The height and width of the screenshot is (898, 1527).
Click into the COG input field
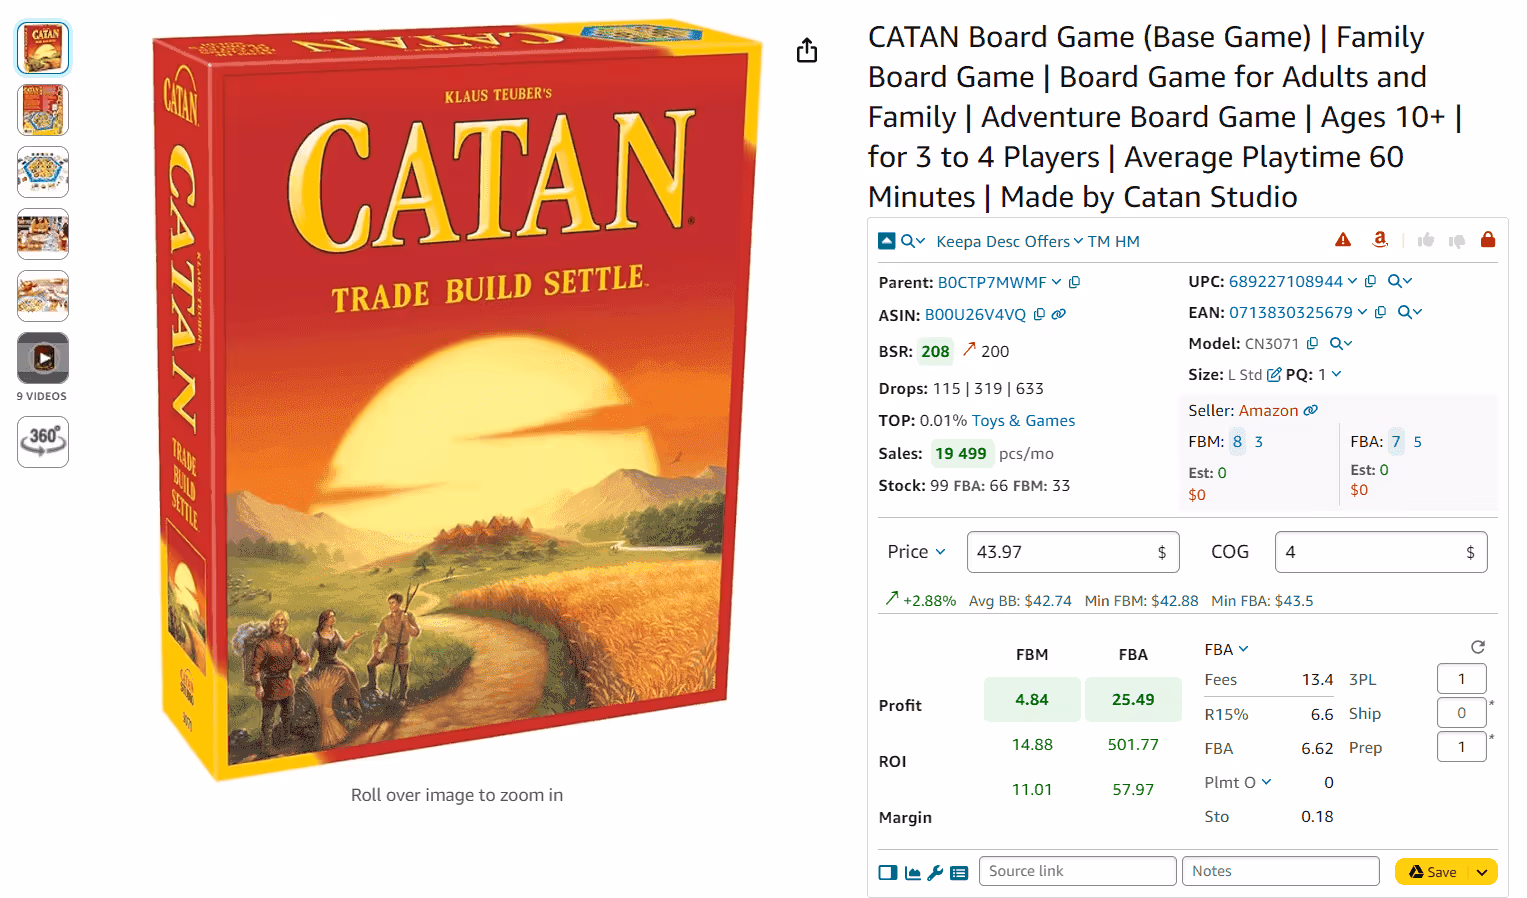tap(1368, 552)
